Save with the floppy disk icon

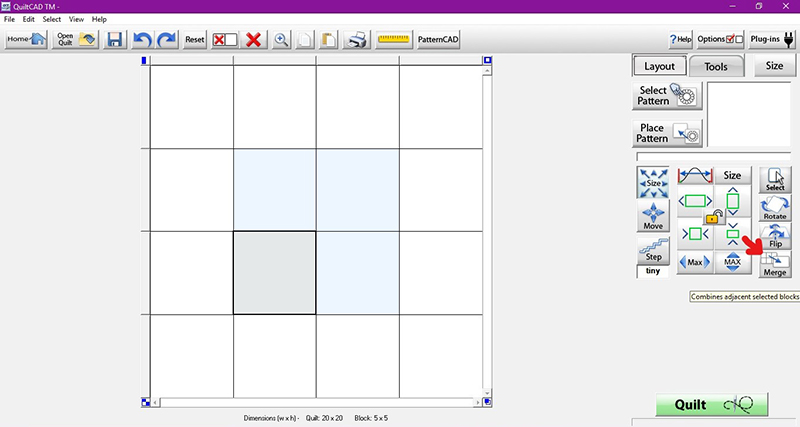[x=115, y=39]
